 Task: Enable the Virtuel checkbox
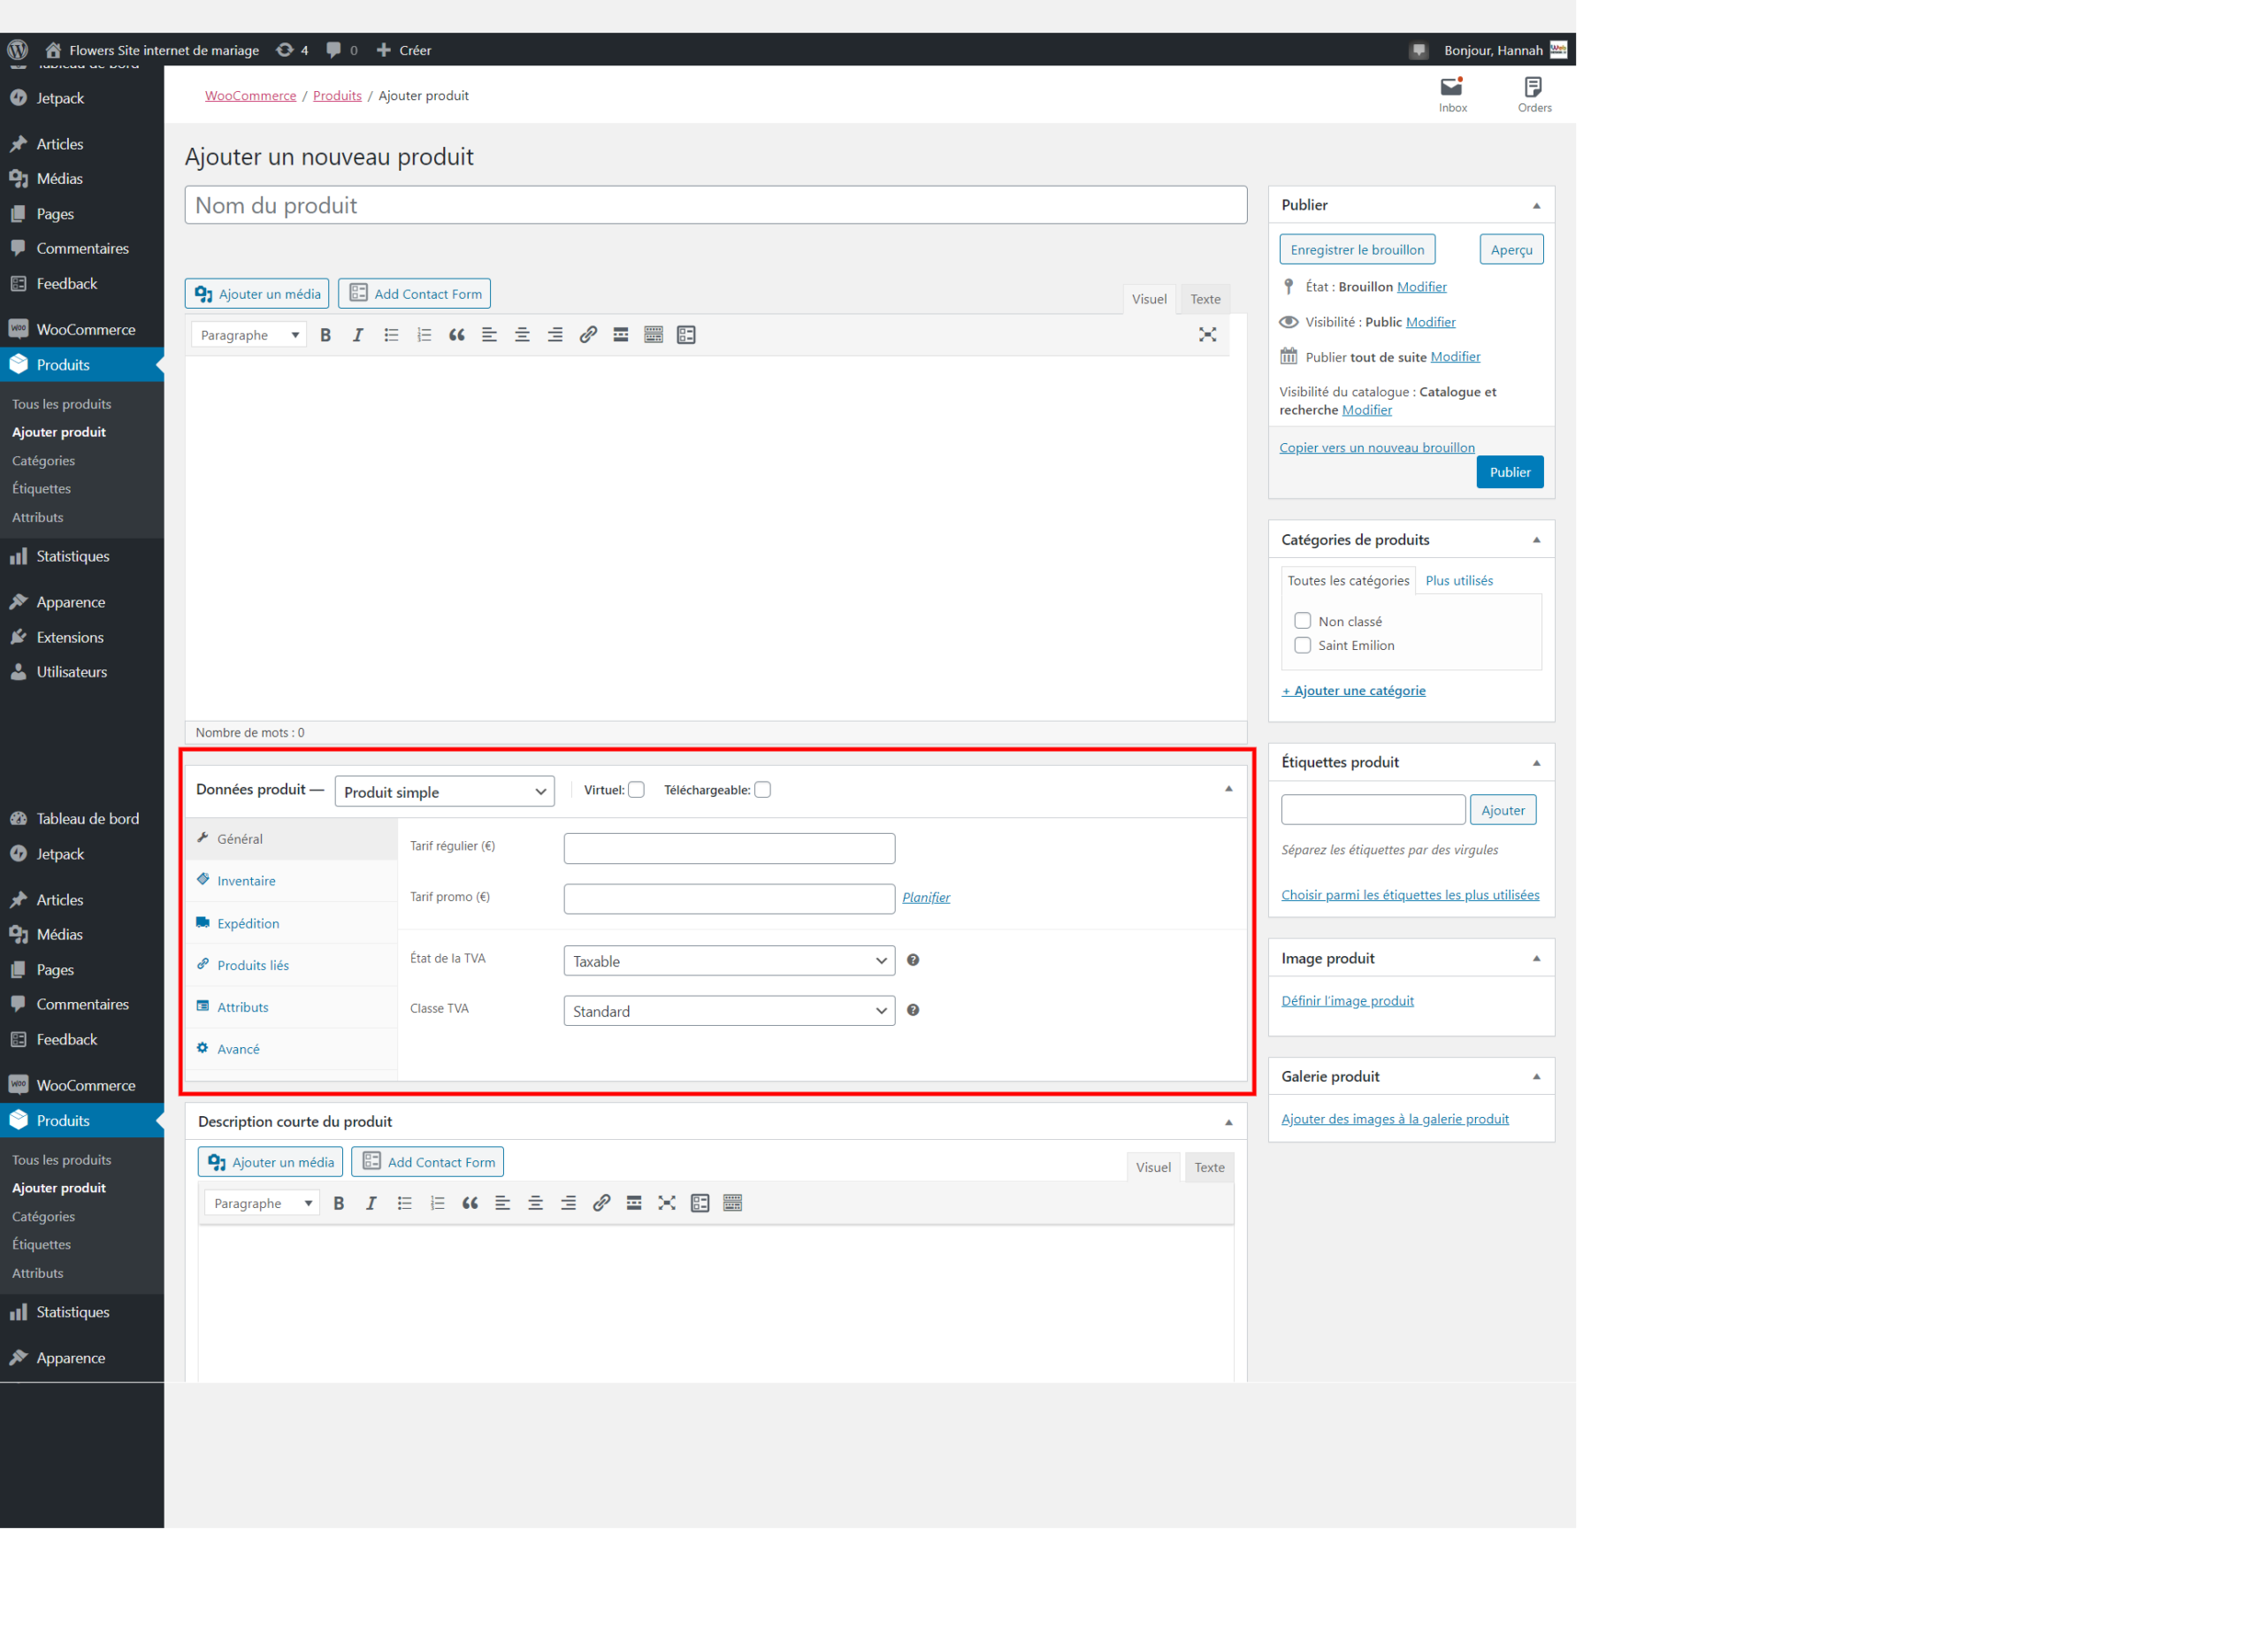point(636,790)
